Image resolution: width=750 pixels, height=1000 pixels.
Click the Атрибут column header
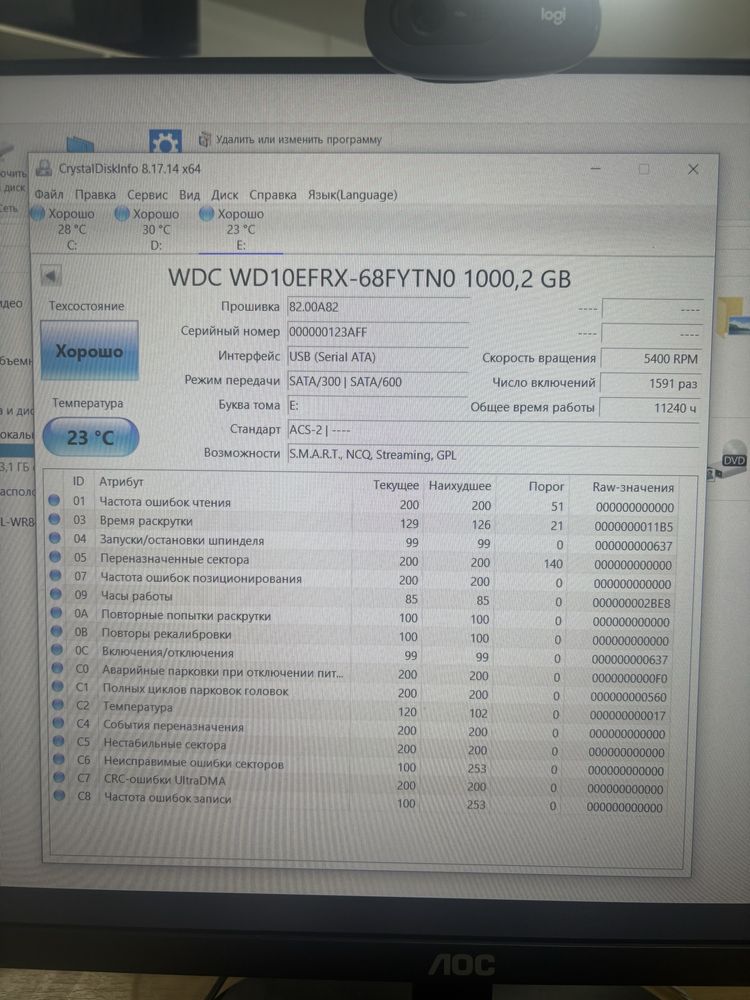(121, 482)
